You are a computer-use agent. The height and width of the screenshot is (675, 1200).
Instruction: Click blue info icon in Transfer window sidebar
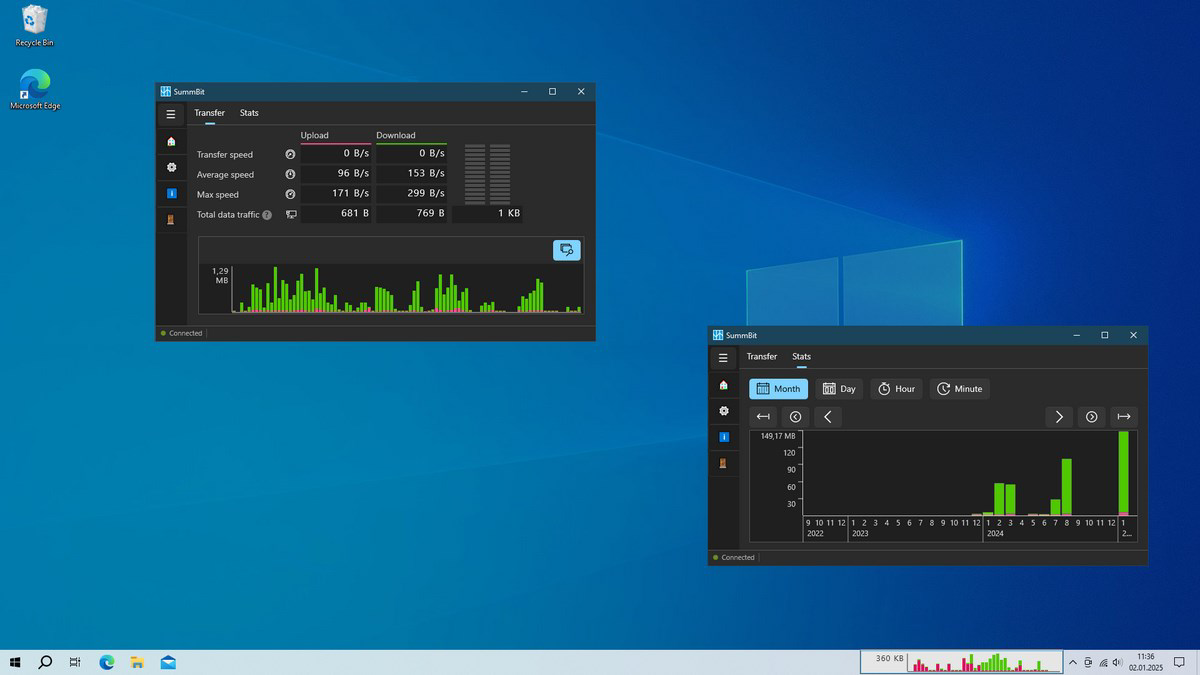pos(171,193)
